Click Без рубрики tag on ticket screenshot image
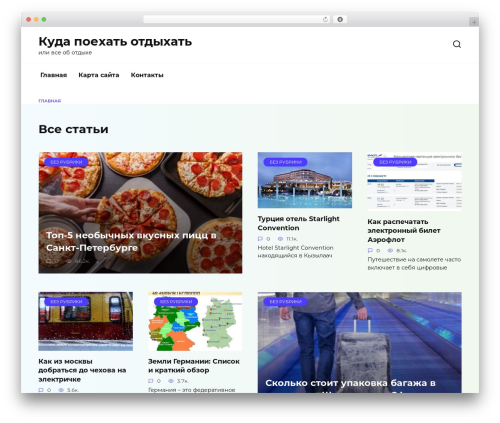Image resolution: width=500 pixels, height=423 pixels. pos(395,162)
